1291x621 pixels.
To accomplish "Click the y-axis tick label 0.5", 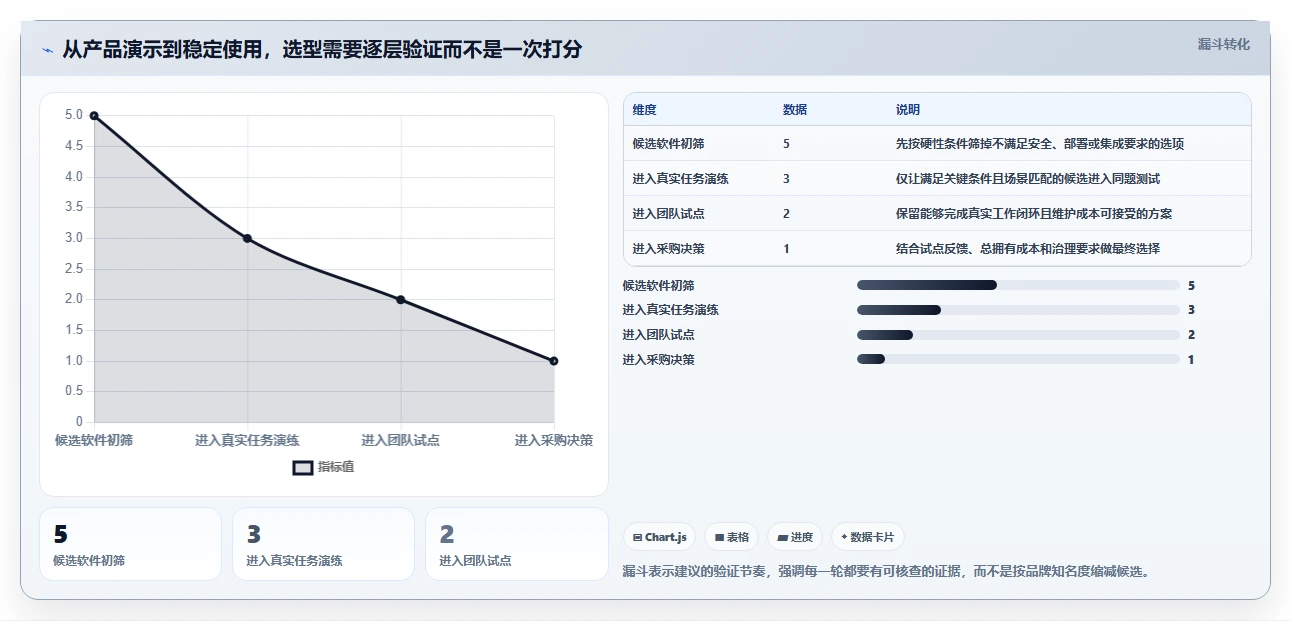I will 74,391.
